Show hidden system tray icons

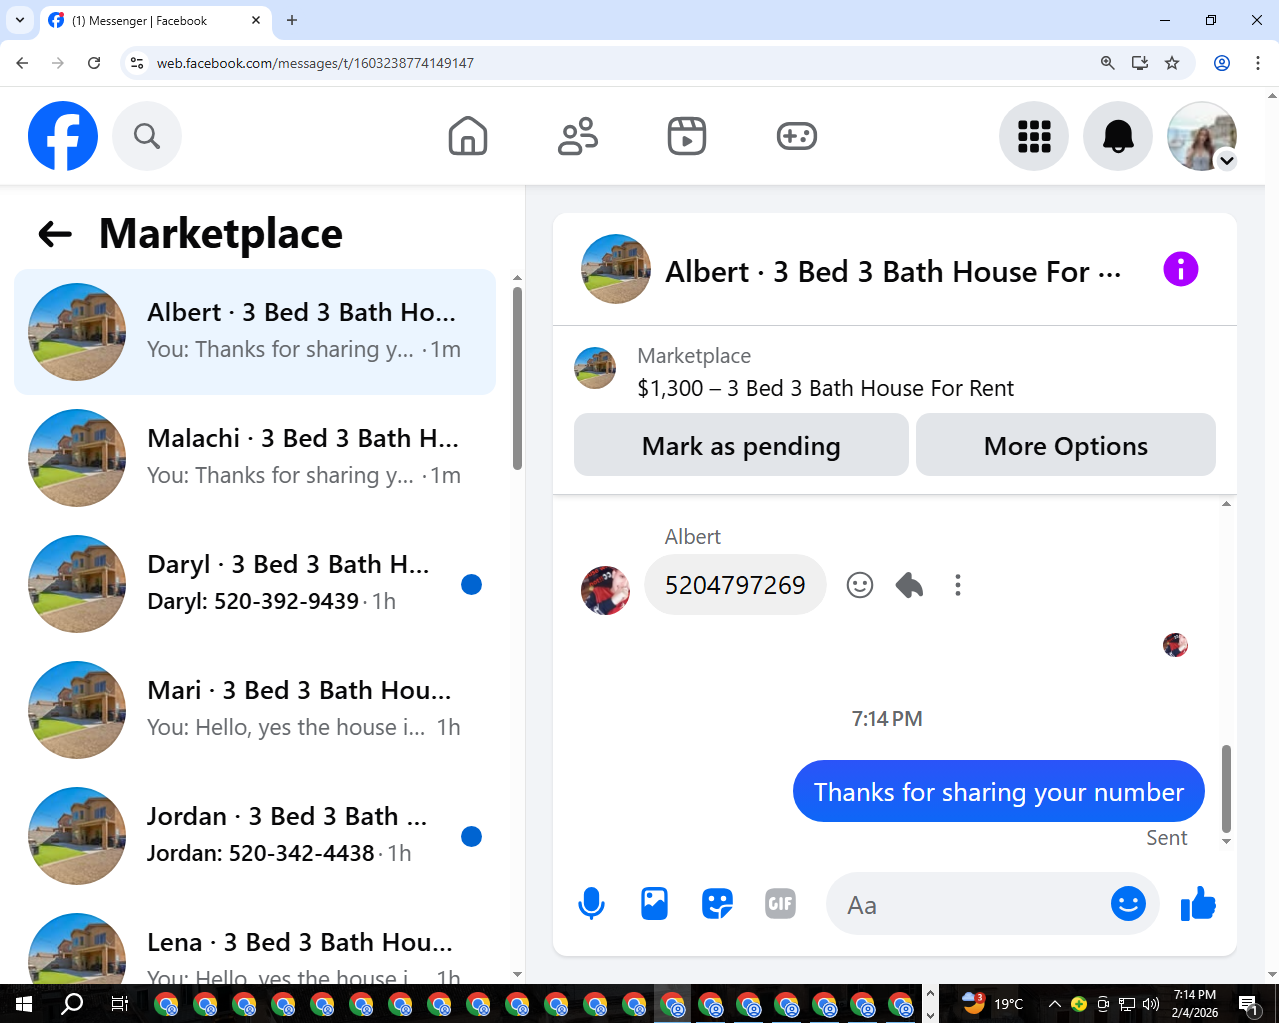(1054, 1004)
